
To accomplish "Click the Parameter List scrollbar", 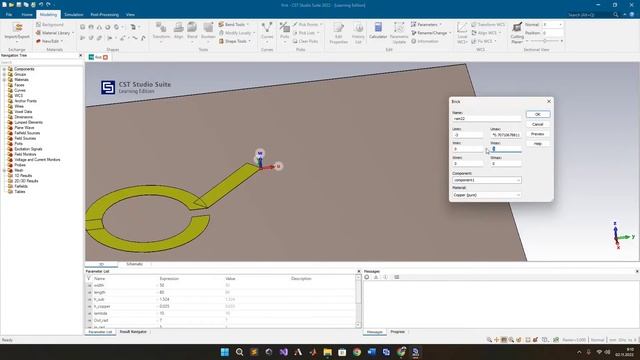I will coord(358,301).
